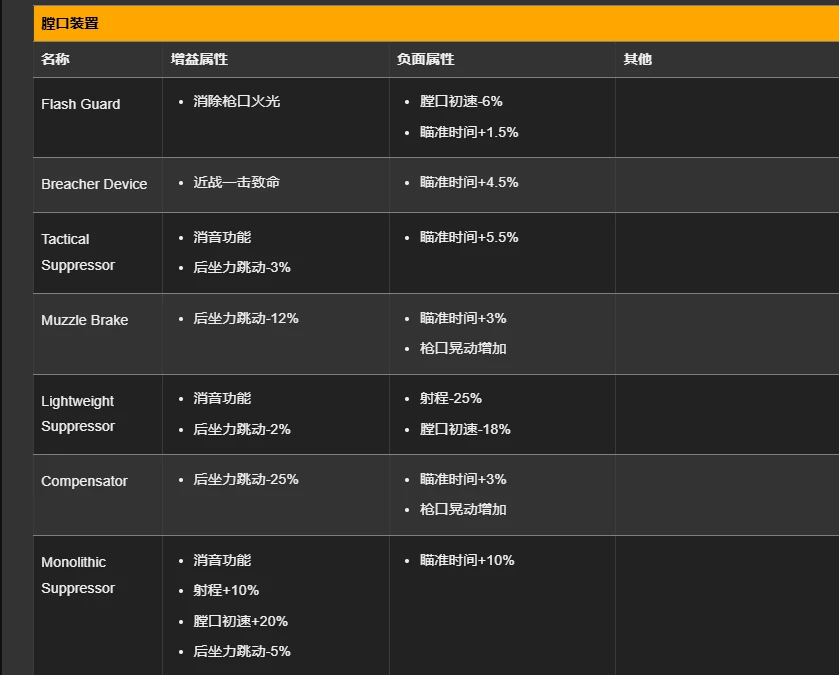
Task: Click the 瞄准时间+10% negative attribute
Action: coord(467,560)
